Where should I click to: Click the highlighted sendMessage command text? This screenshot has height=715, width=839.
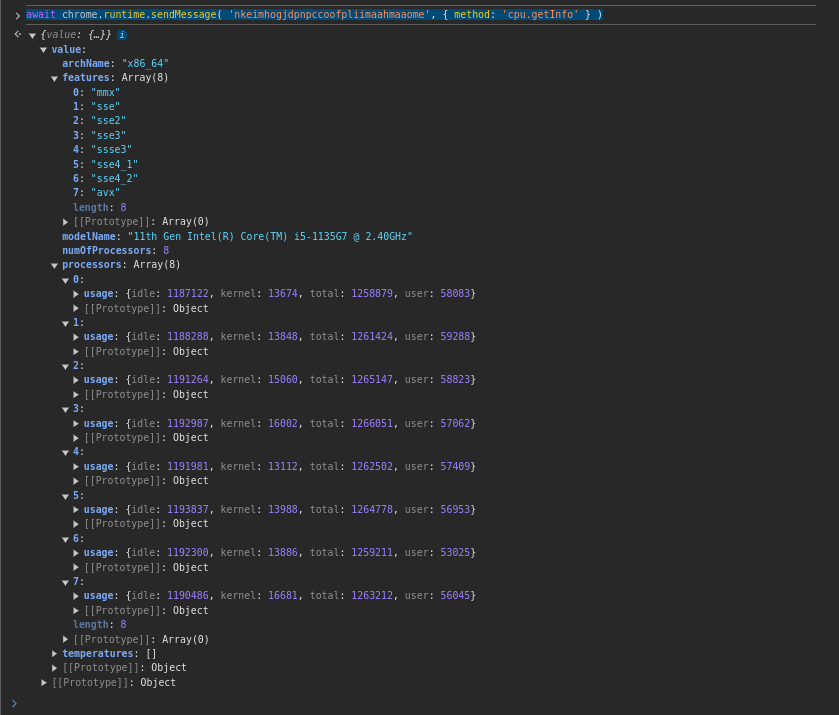300,13
